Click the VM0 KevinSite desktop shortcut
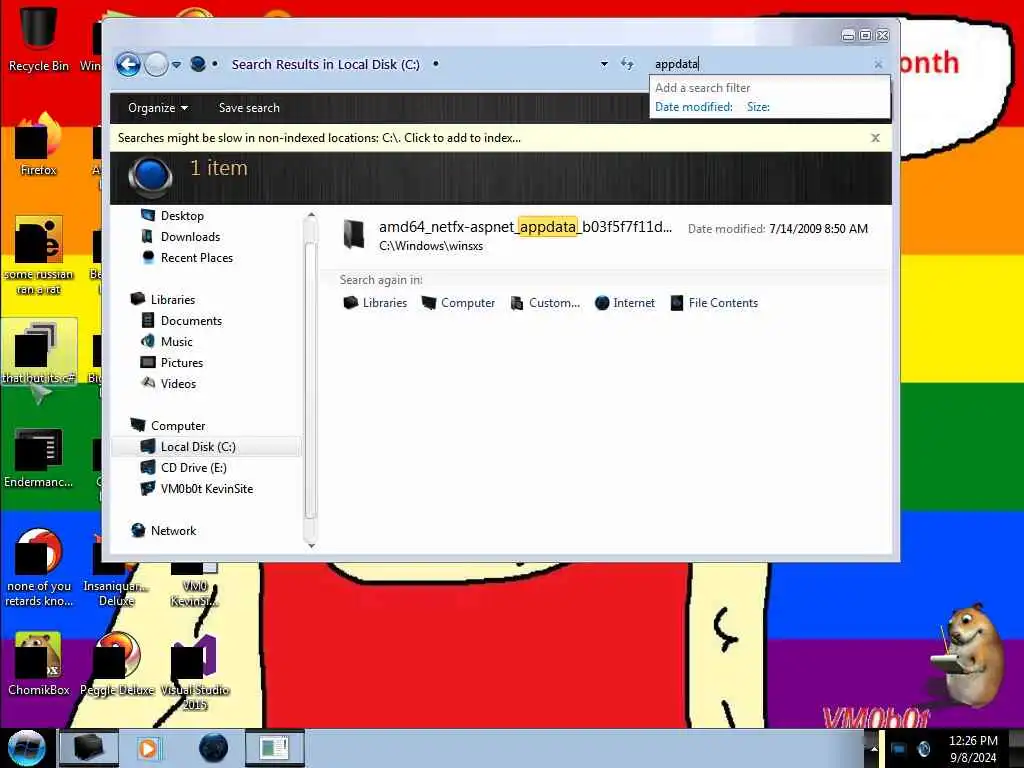This screenshot has height=768, width=1024. coord(194,584)
